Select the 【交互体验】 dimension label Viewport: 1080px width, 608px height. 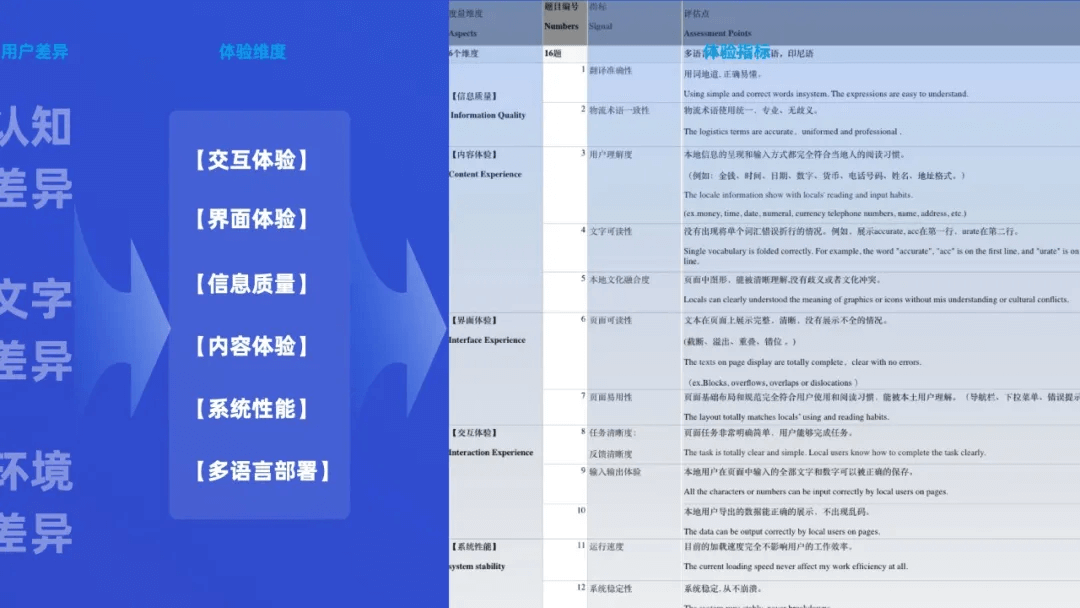251,160
